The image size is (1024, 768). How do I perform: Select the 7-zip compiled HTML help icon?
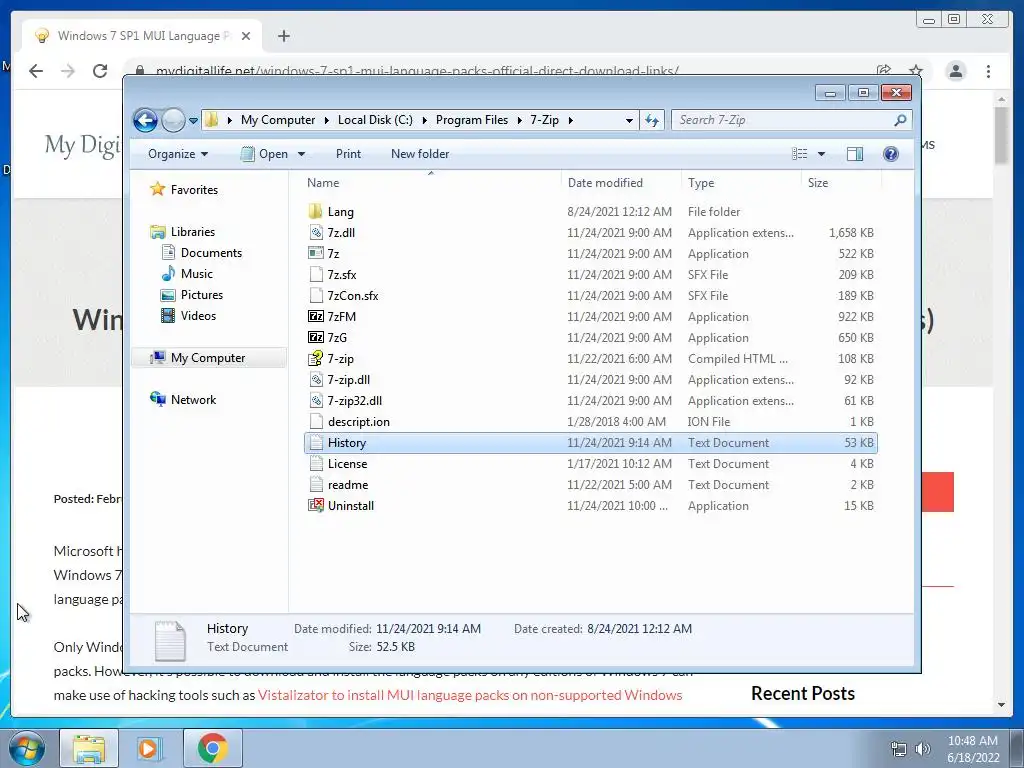pyautogui.click(x=315, y=359)
